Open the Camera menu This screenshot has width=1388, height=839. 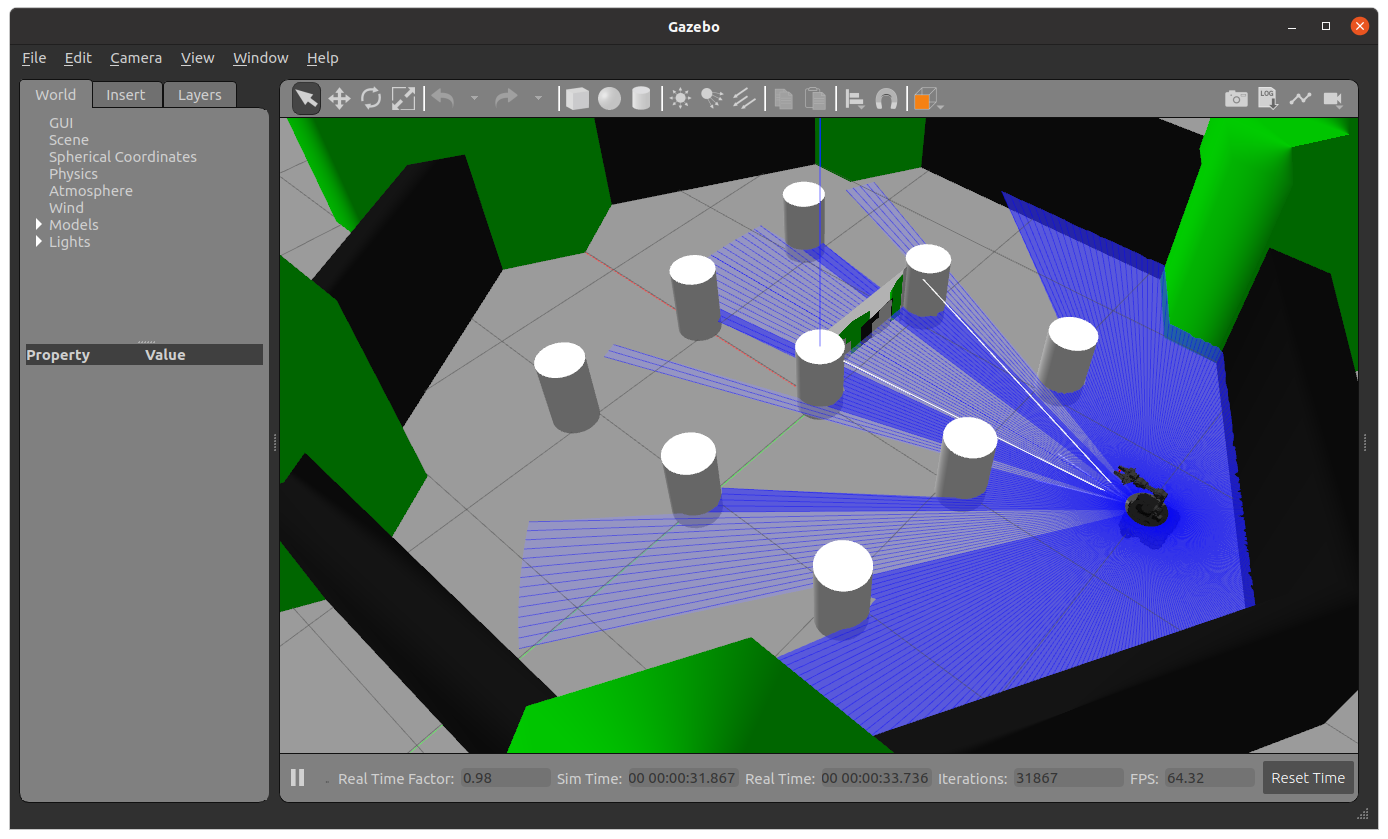136,58
